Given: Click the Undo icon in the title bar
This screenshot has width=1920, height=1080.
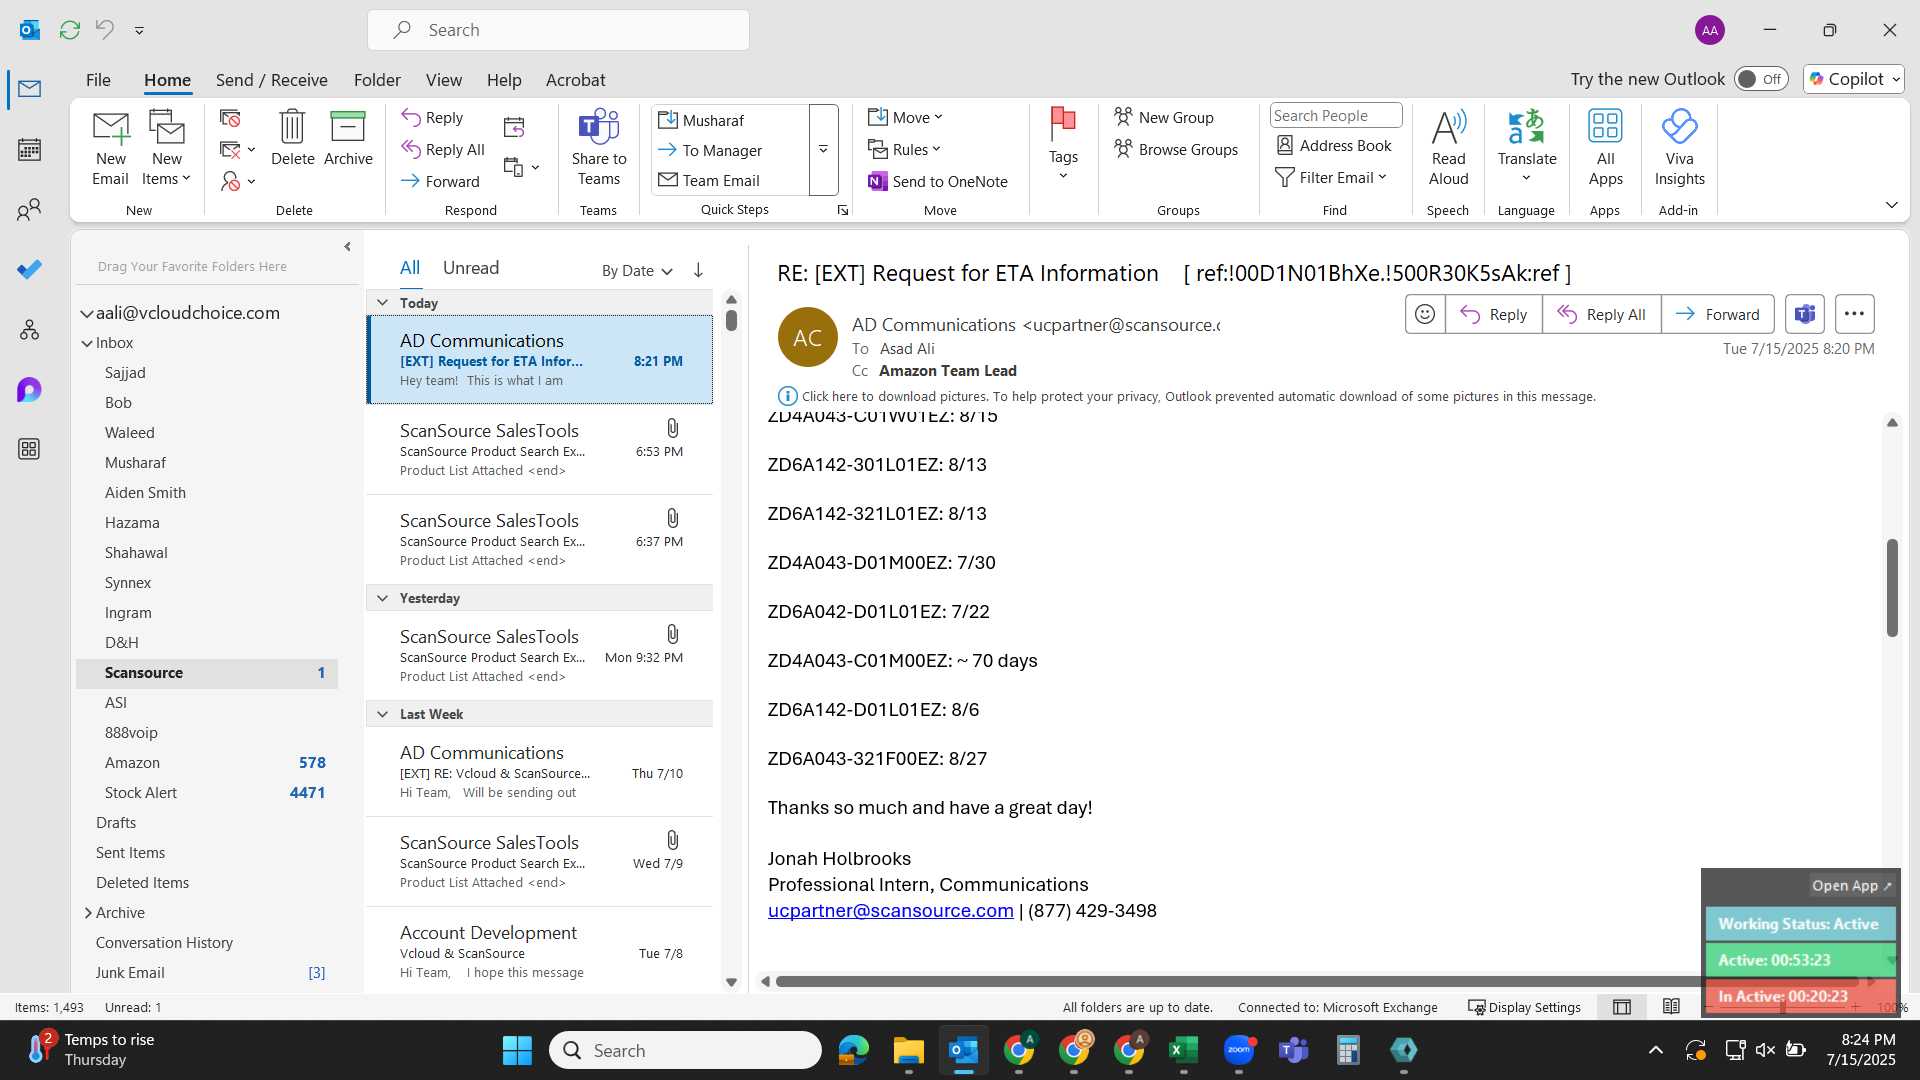Looking at the screenshot, I should coord(104,30).
